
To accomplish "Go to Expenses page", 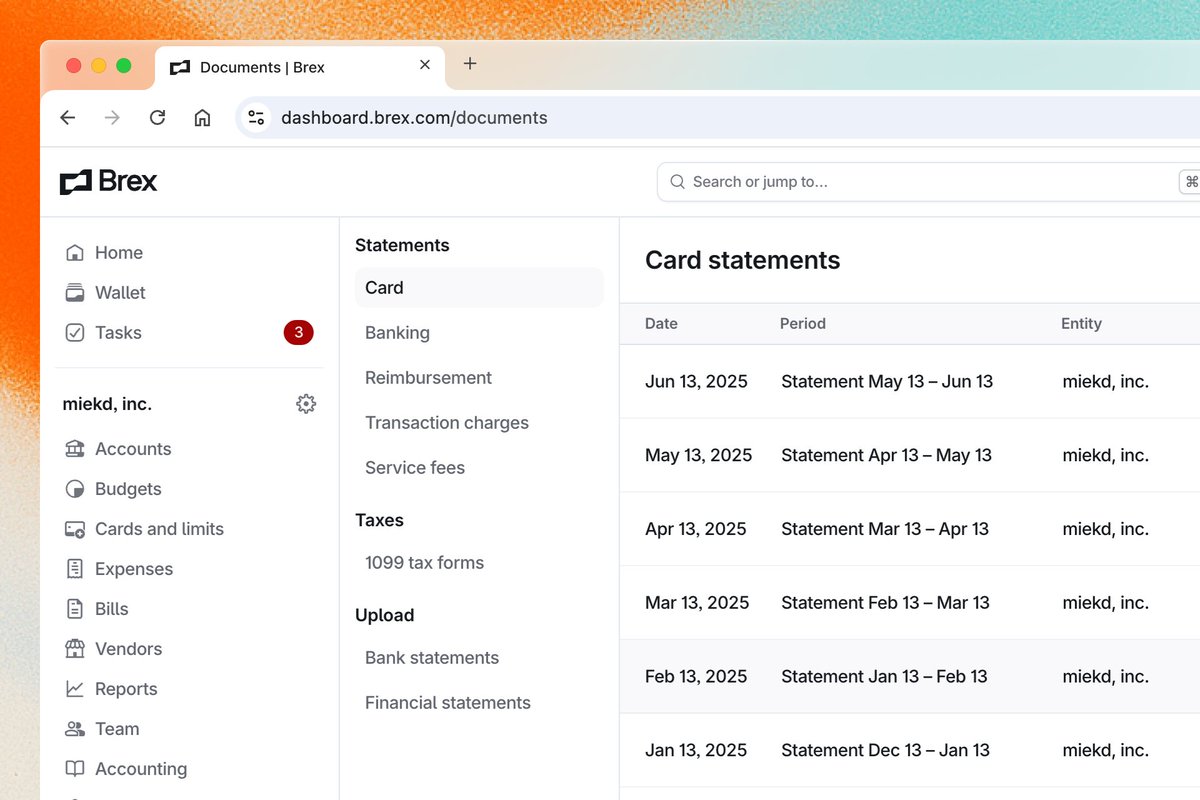I will coord(134,569).
